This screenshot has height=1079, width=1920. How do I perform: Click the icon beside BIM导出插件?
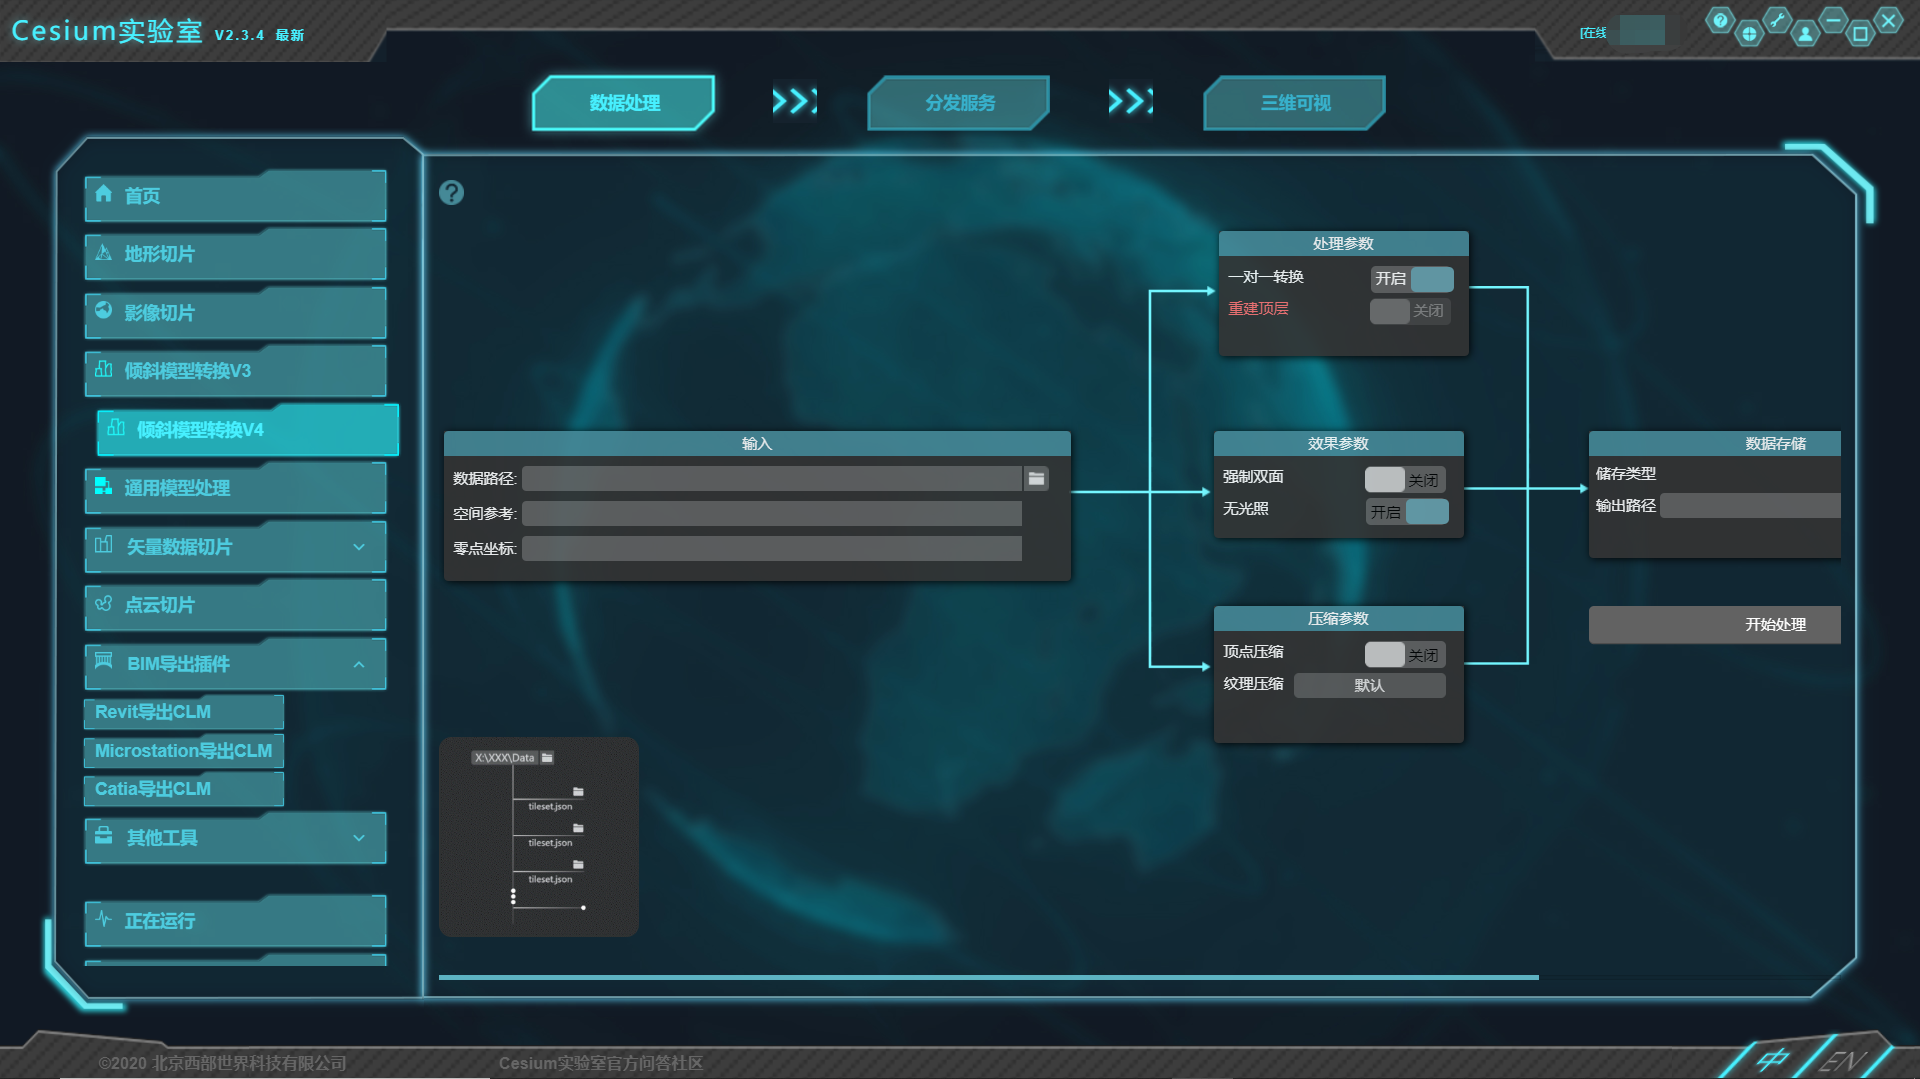click(103, 661)
